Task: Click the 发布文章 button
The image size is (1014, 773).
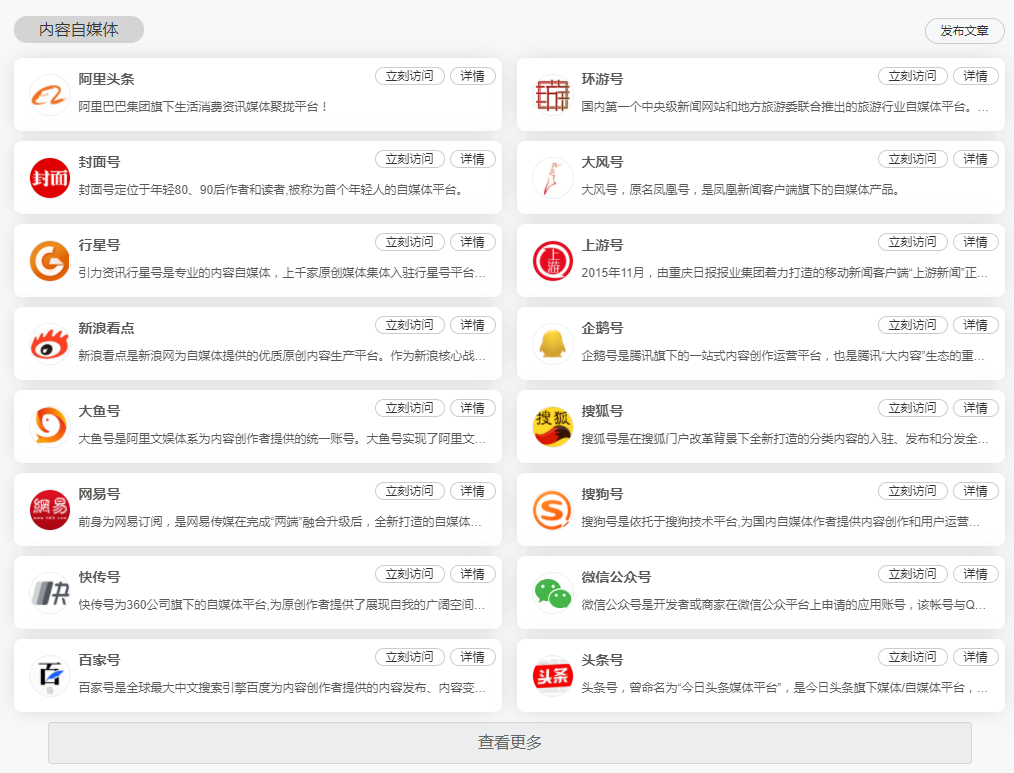Action: (x=964, y=30)
